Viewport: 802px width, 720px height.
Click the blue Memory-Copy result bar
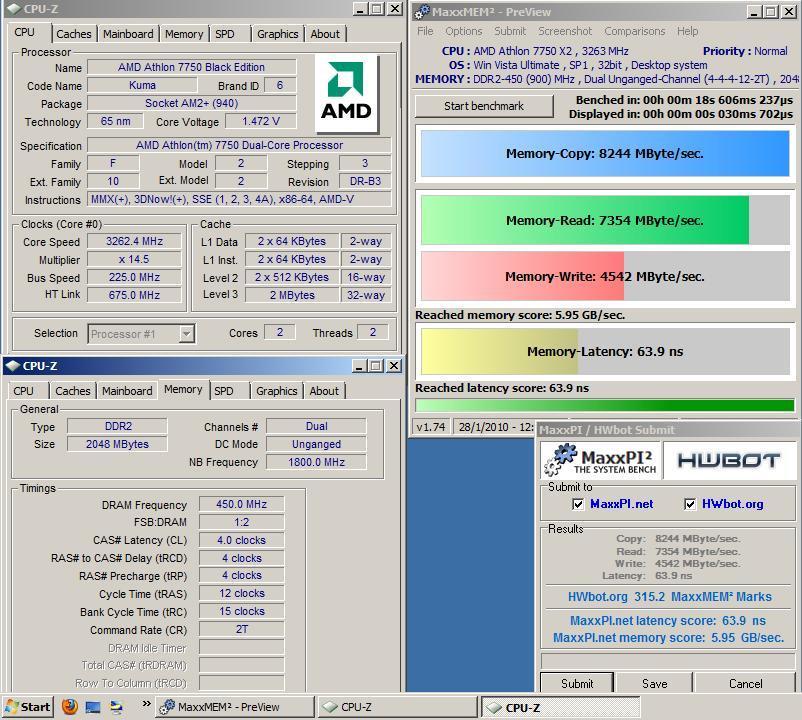[605, 153]
